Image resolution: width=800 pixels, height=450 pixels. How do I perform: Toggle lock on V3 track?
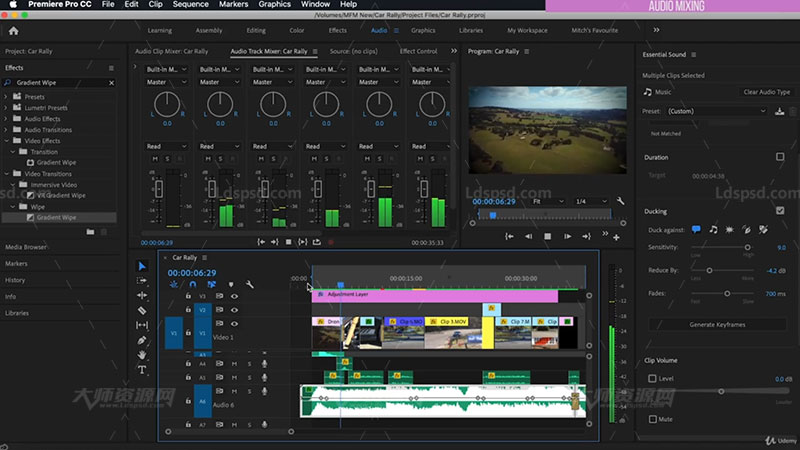pos(188,296)
